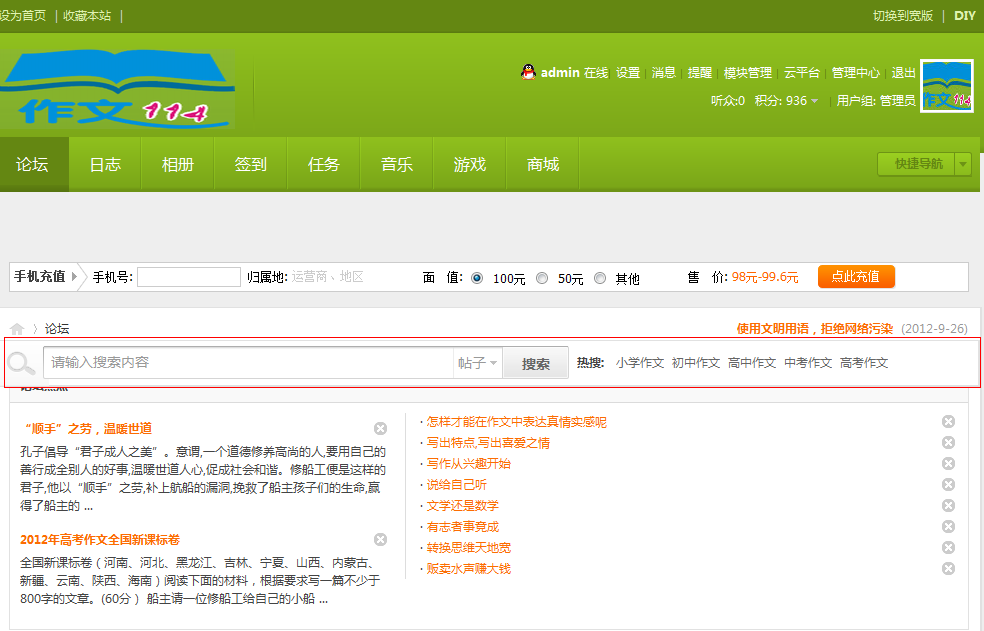Open the 模块管理 link
The image size is (984, 631).
(x=747, y=73)
